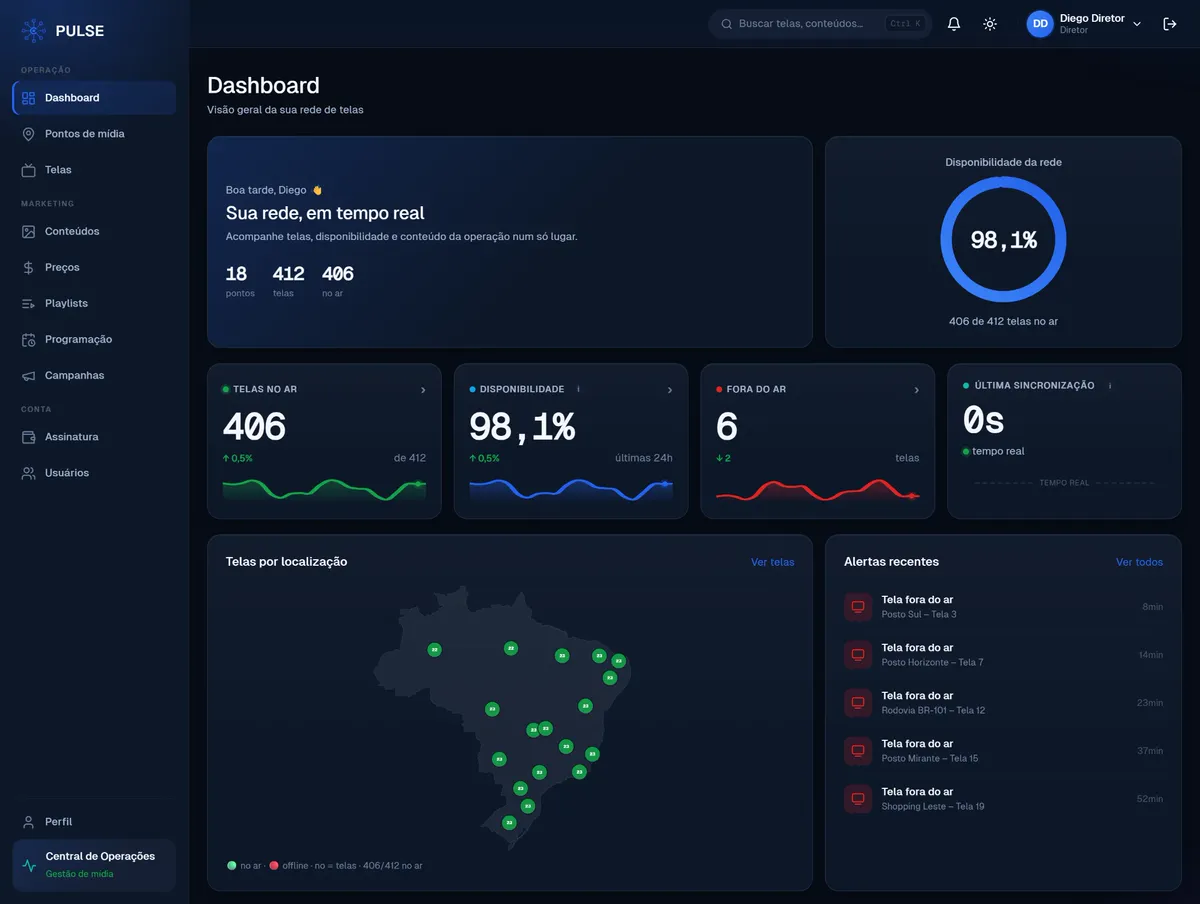
Task: Expand the Disponibilidade card chevron
Action: click(x=670, y=390)
